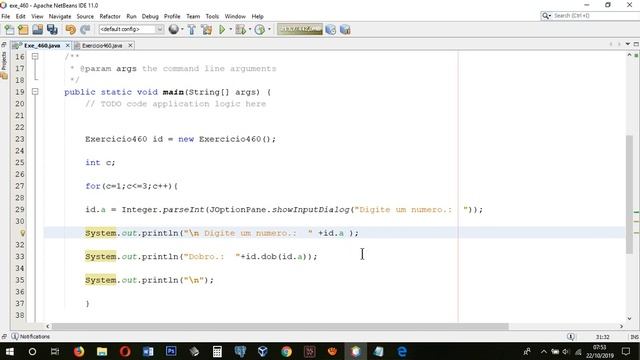Open the Source menu
This screenshot has width=640, height=360.
pyautogui.click(x=85, y=16)
